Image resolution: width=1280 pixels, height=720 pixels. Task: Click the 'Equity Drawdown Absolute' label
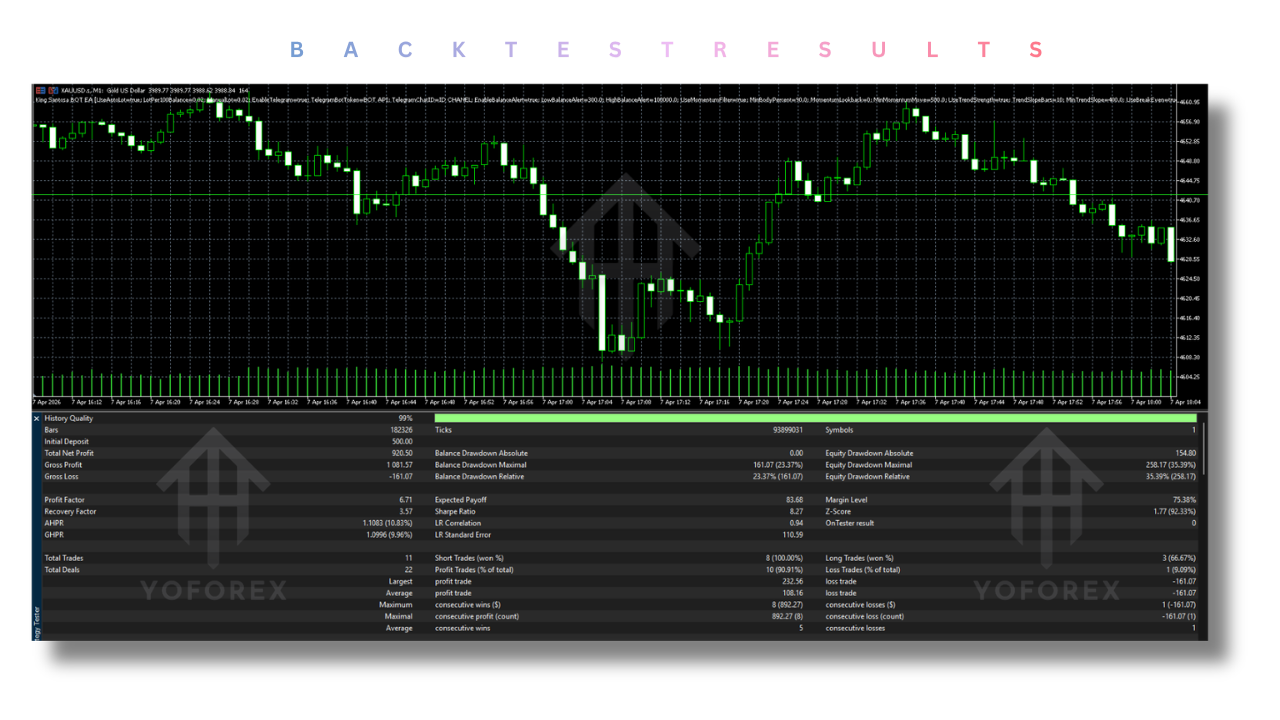point(869,454)
